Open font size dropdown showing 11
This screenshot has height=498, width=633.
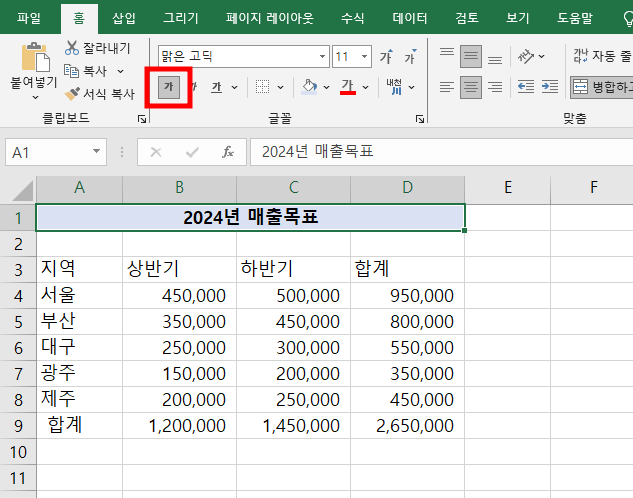pyautogui.click(x=365, y=56)
